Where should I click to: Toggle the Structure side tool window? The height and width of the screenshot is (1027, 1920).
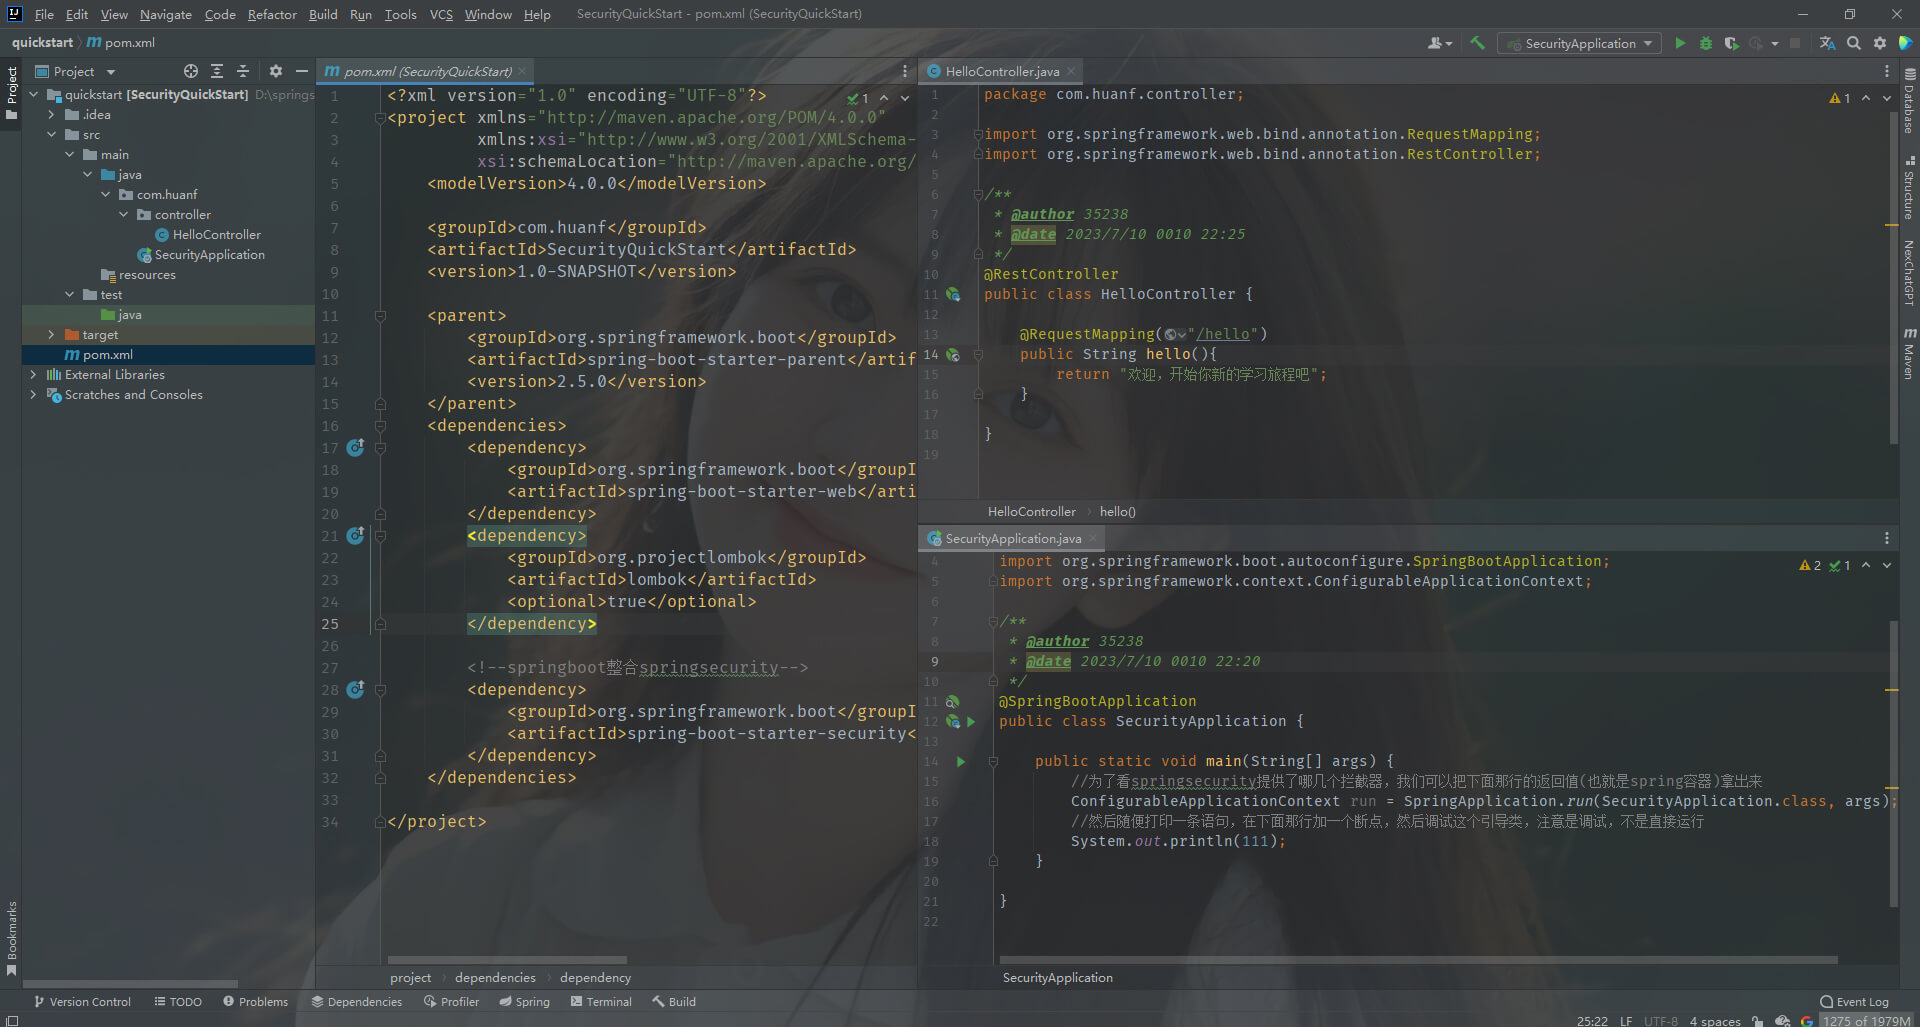1910,187
